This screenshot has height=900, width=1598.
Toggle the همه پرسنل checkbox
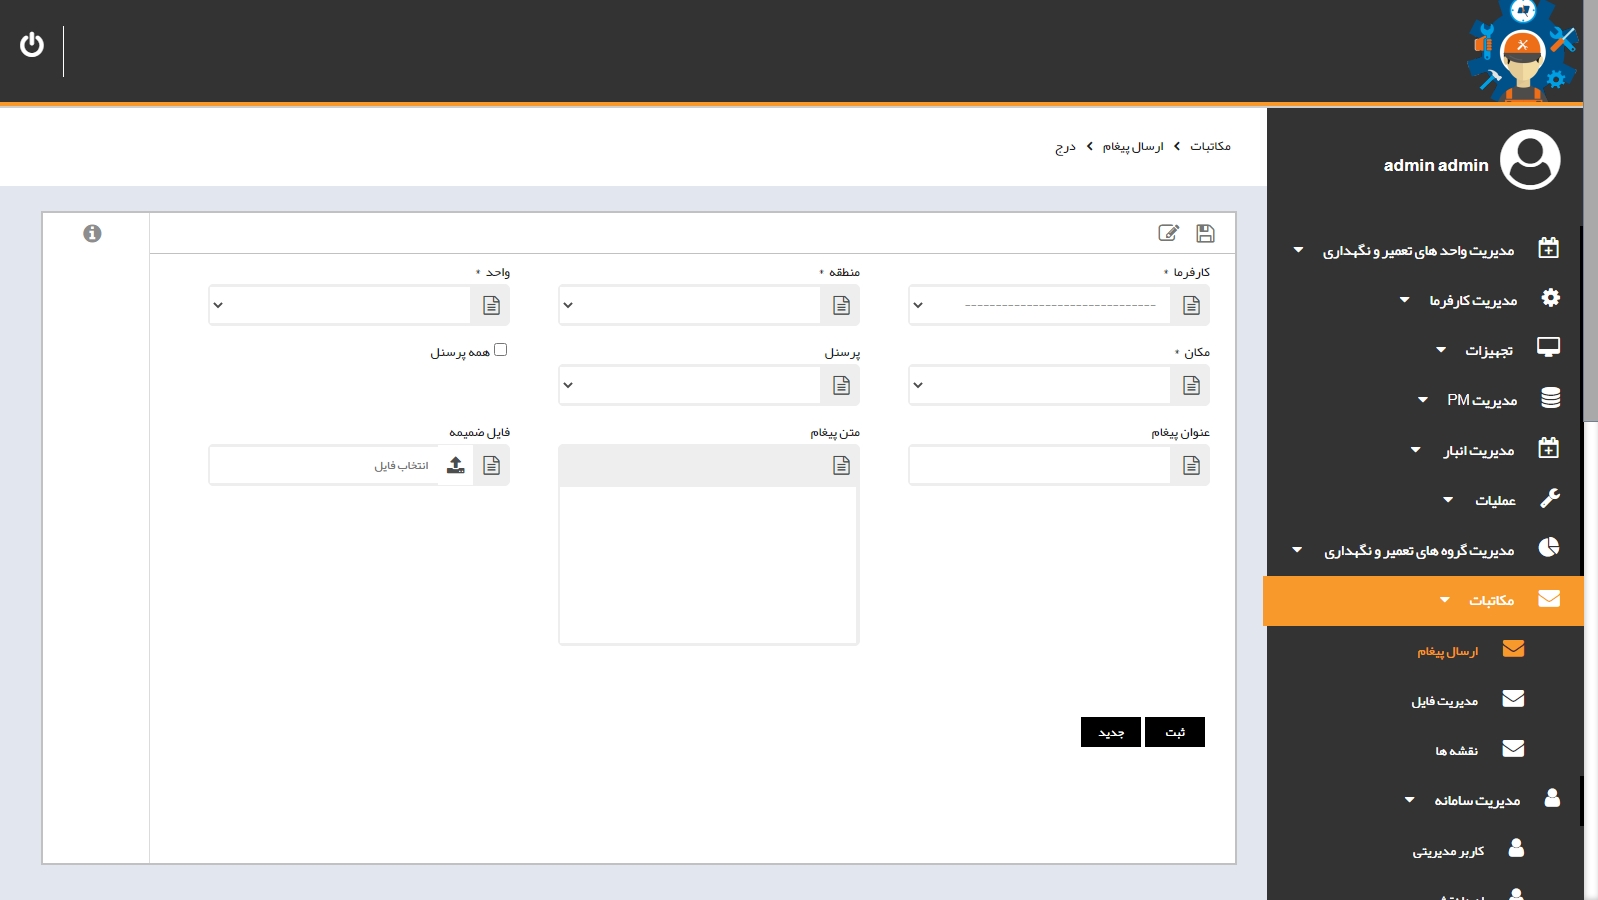501,350
